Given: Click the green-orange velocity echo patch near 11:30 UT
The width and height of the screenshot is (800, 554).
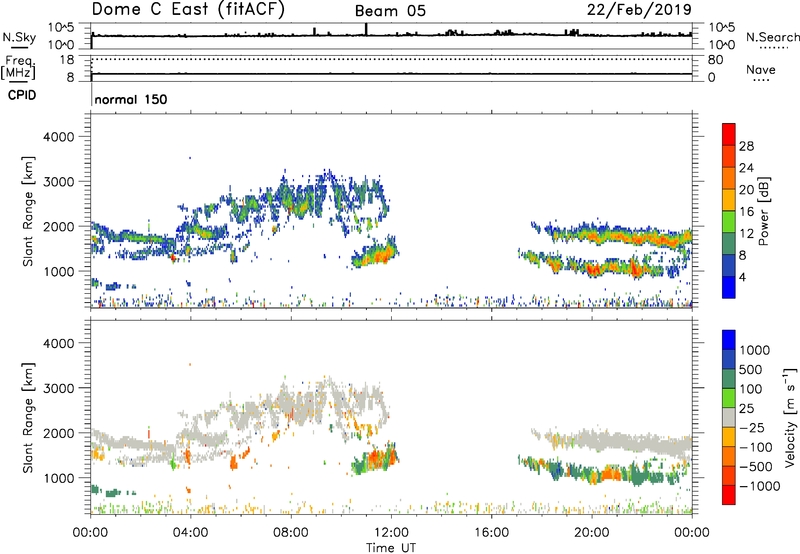Looking at the screenshot, I should [375, 459].
